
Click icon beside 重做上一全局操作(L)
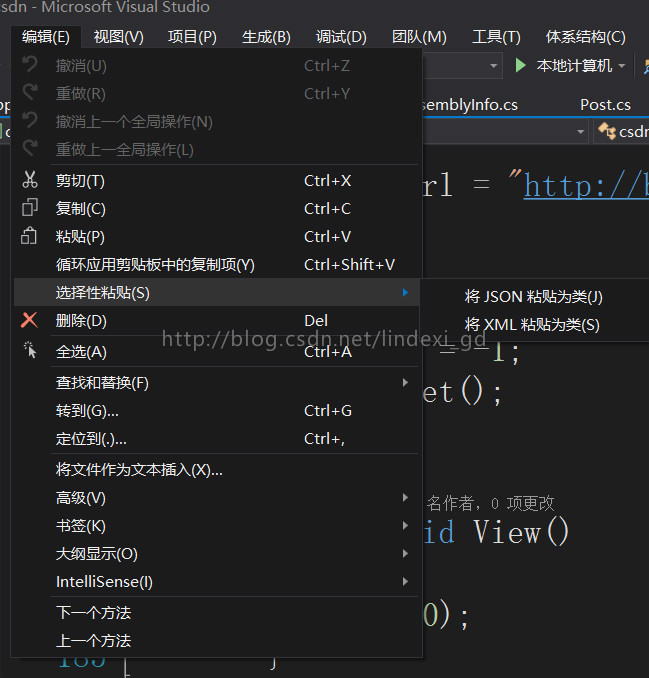click(x=30, y=148)
